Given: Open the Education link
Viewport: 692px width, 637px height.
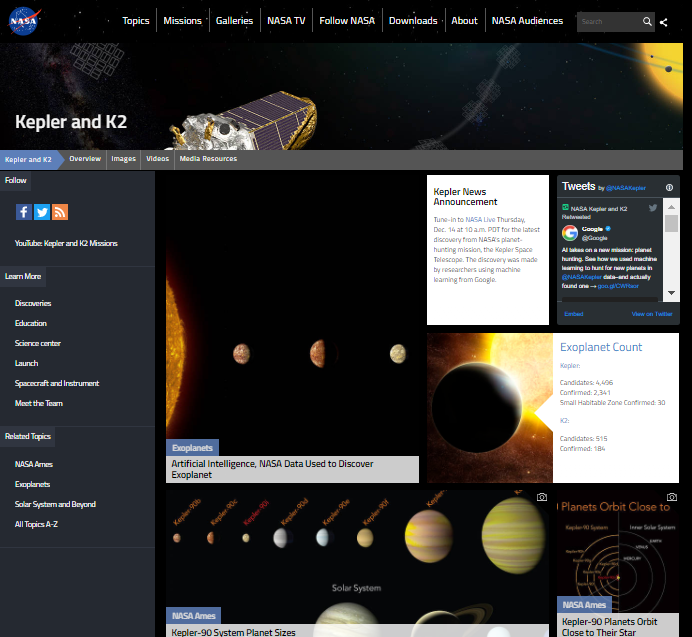Looking at the screenshot, I should 30,323.
